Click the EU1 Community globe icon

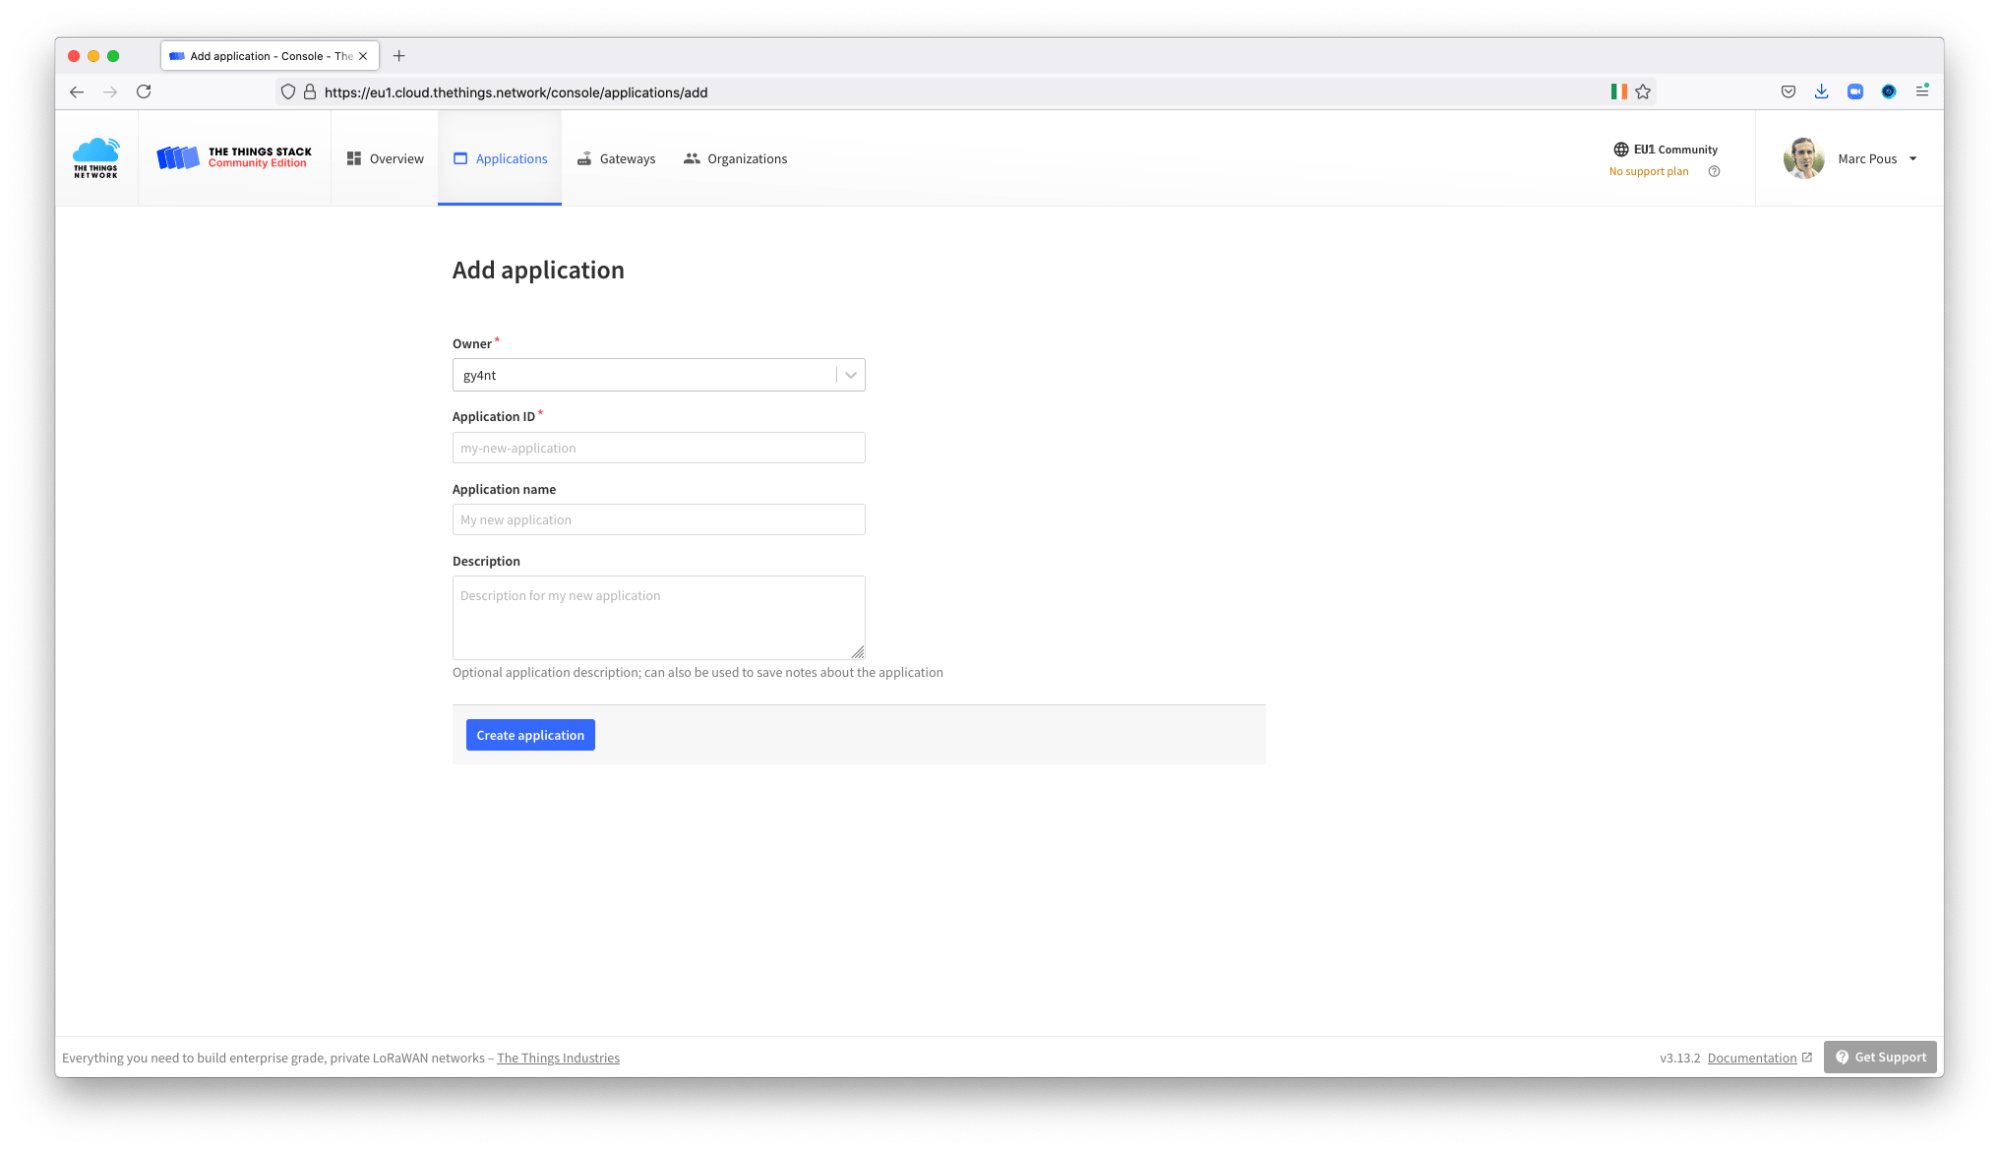pos(1620,149)
